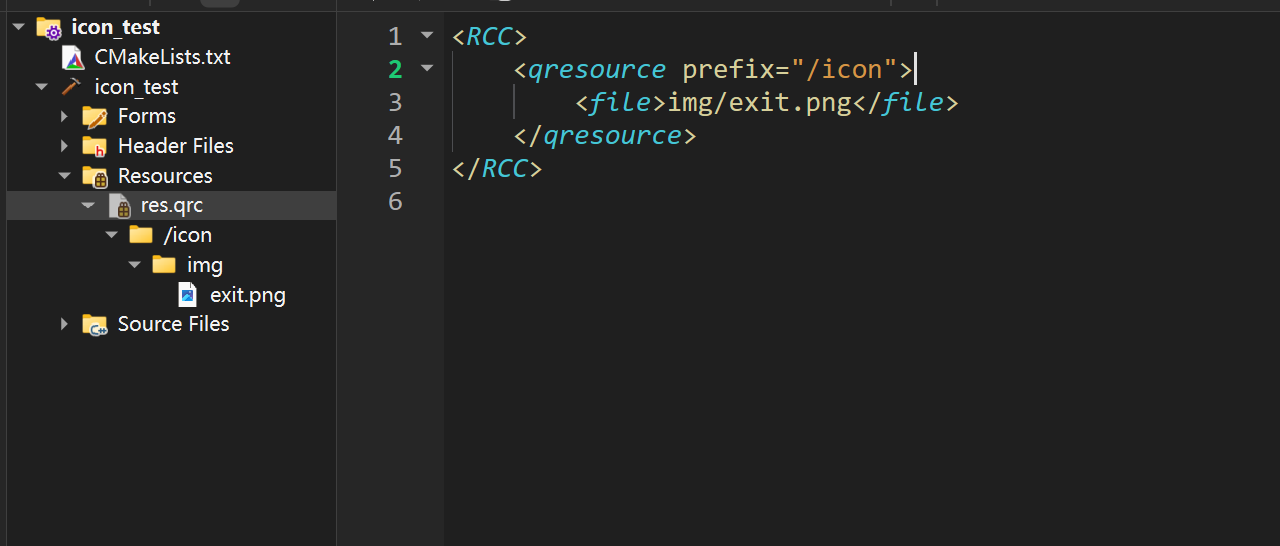Click the hammer icon of icon_test target

pyautogui.click(x=71, y=87)
